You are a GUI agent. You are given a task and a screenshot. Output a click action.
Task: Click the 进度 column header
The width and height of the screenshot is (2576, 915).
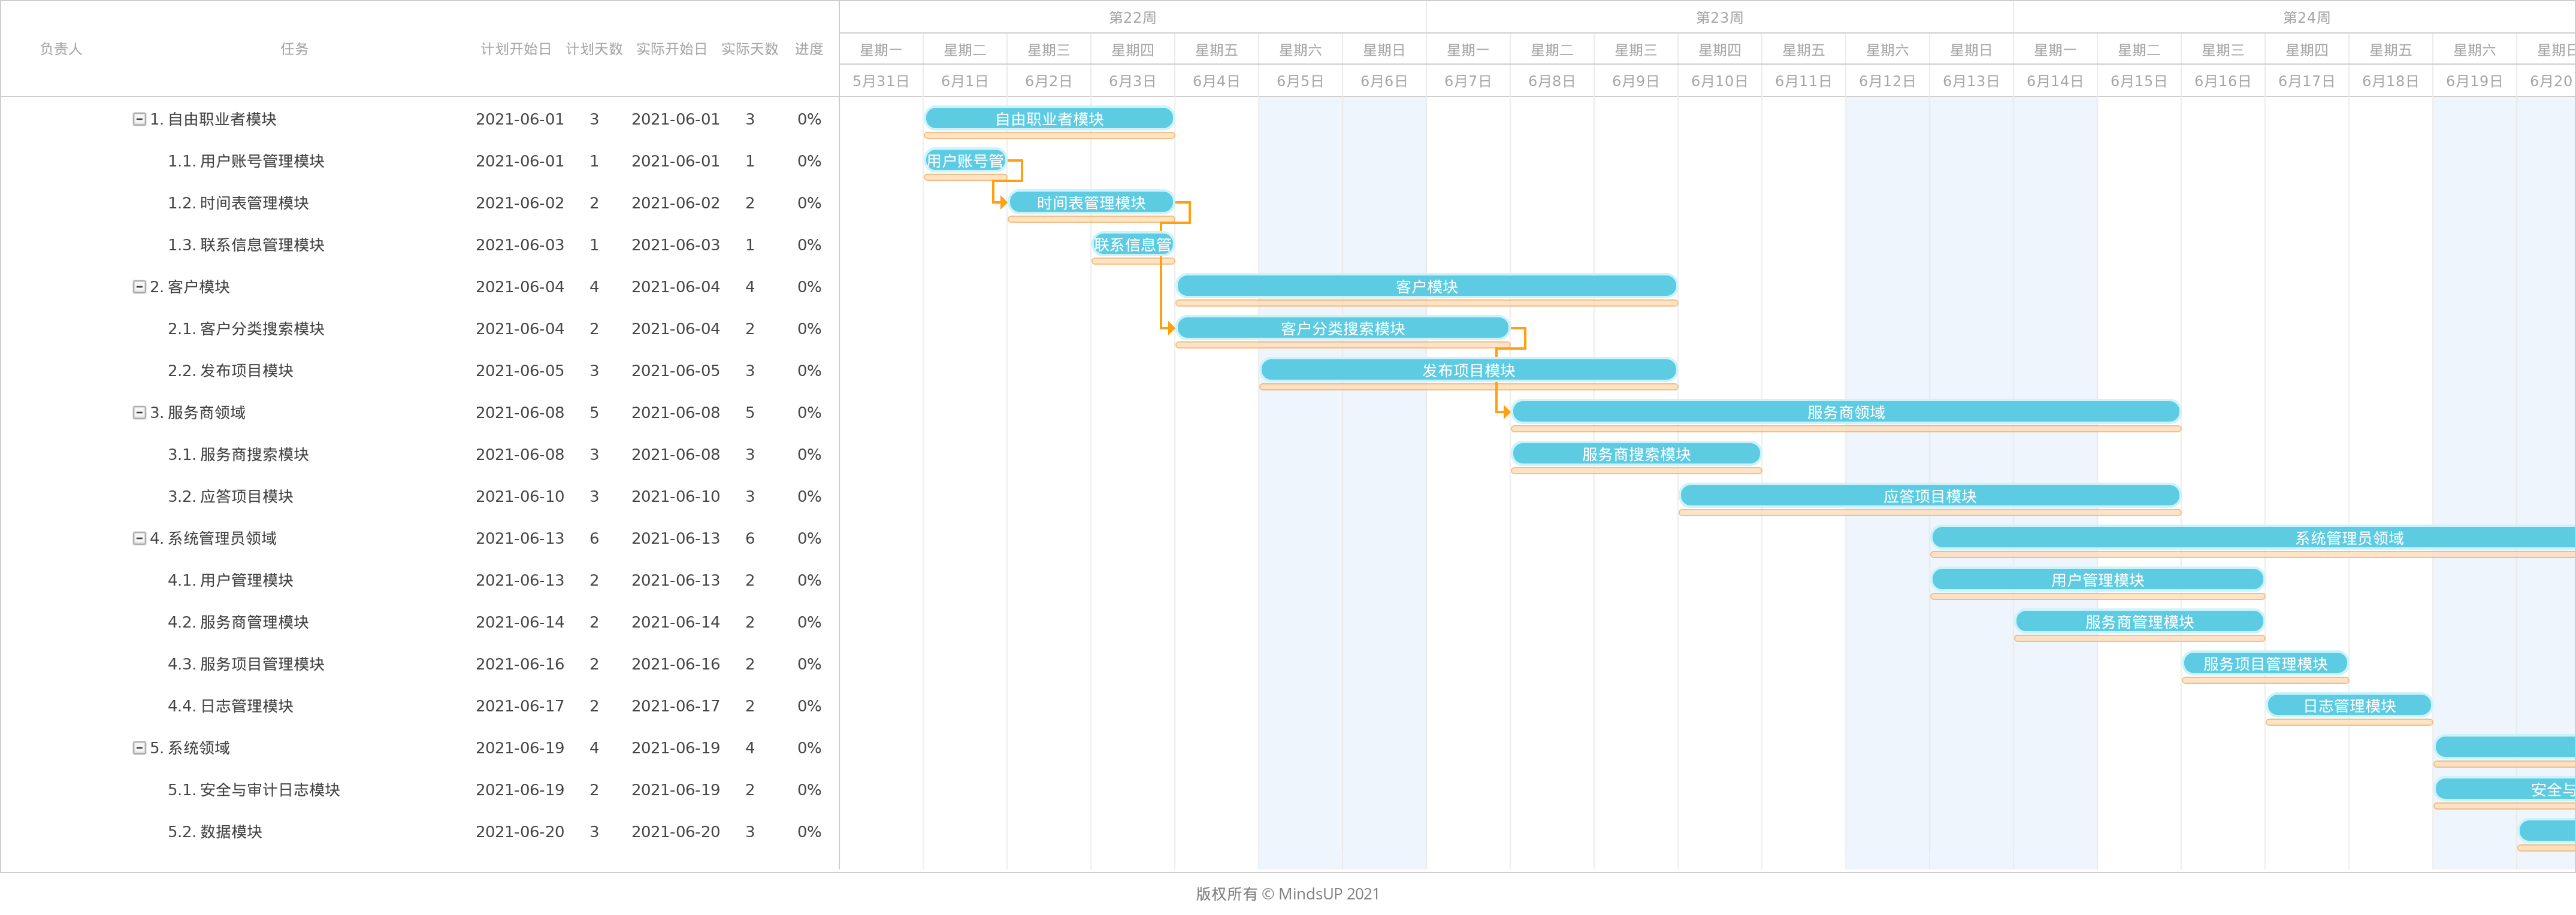coord(808,49)
